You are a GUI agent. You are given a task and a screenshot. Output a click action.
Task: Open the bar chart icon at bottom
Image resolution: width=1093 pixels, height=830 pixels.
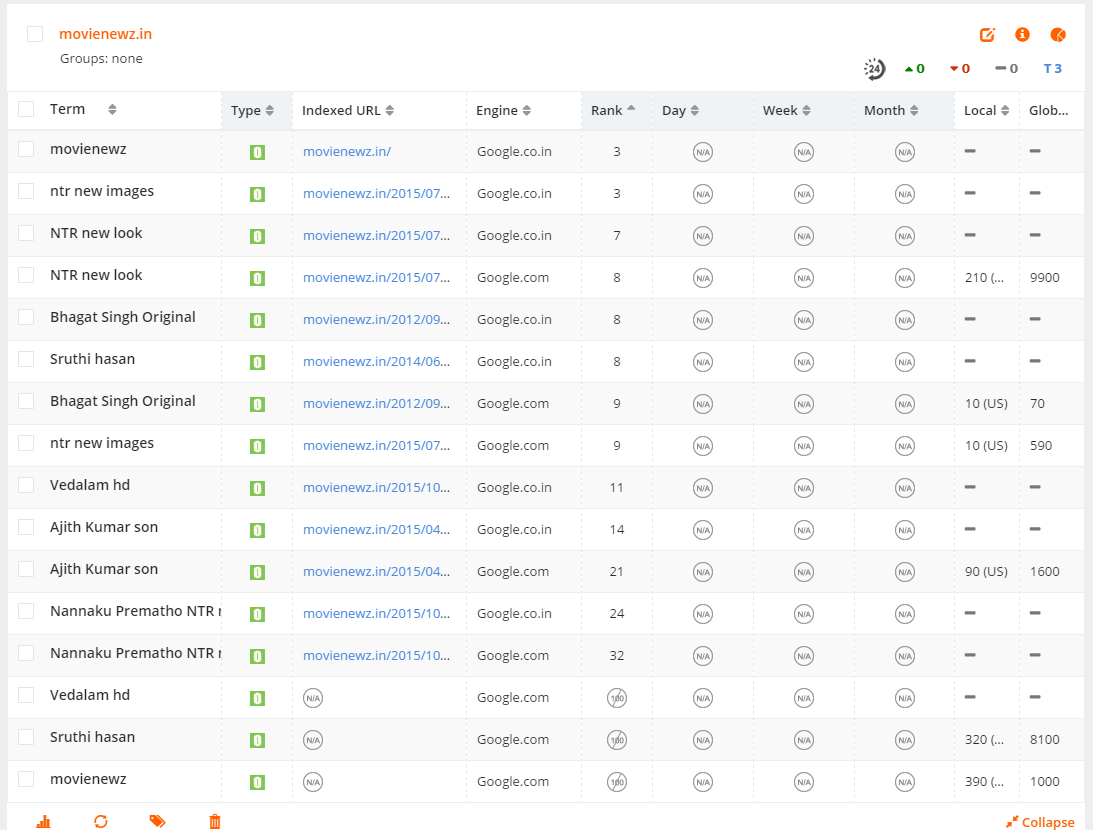(x=43, y=822)
